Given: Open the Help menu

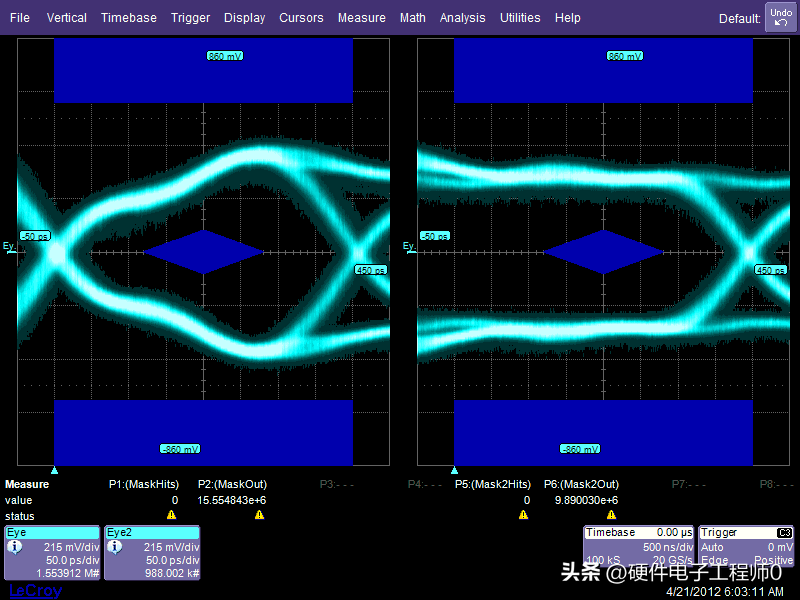Looking at the screenshot, I should 567,18.
